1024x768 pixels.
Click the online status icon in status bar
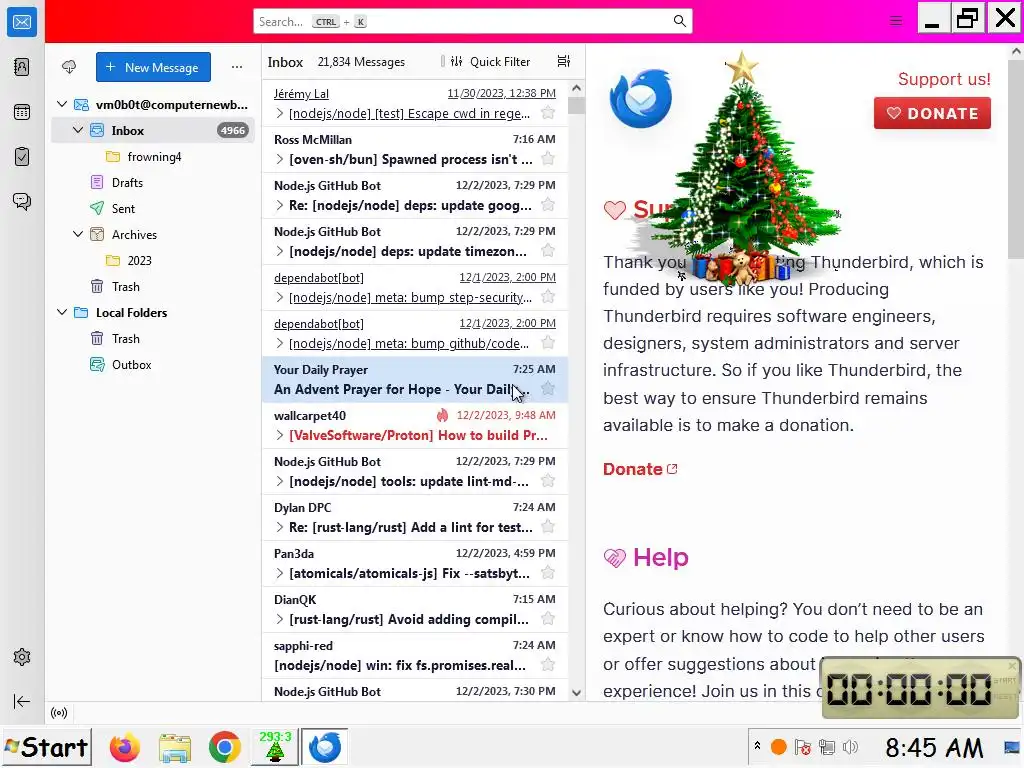click(x=59, y=712)
